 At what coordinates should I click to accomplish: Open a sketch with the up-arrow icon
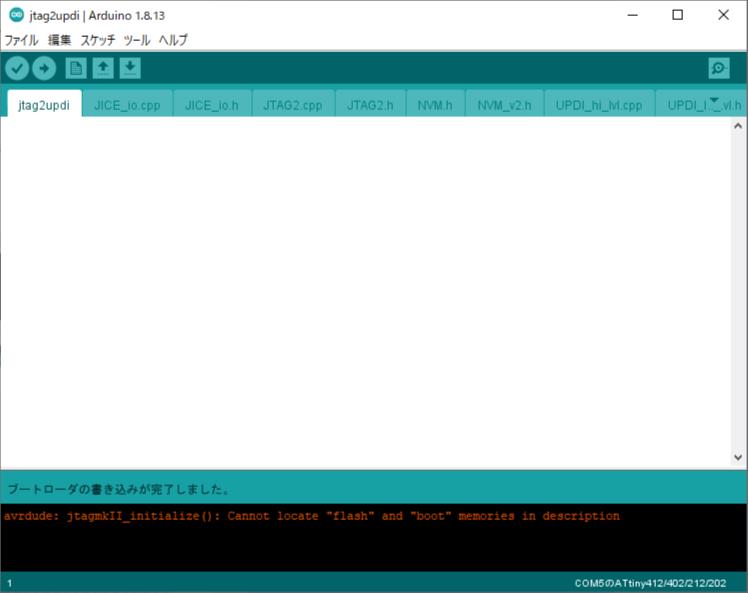click(103, 68)
